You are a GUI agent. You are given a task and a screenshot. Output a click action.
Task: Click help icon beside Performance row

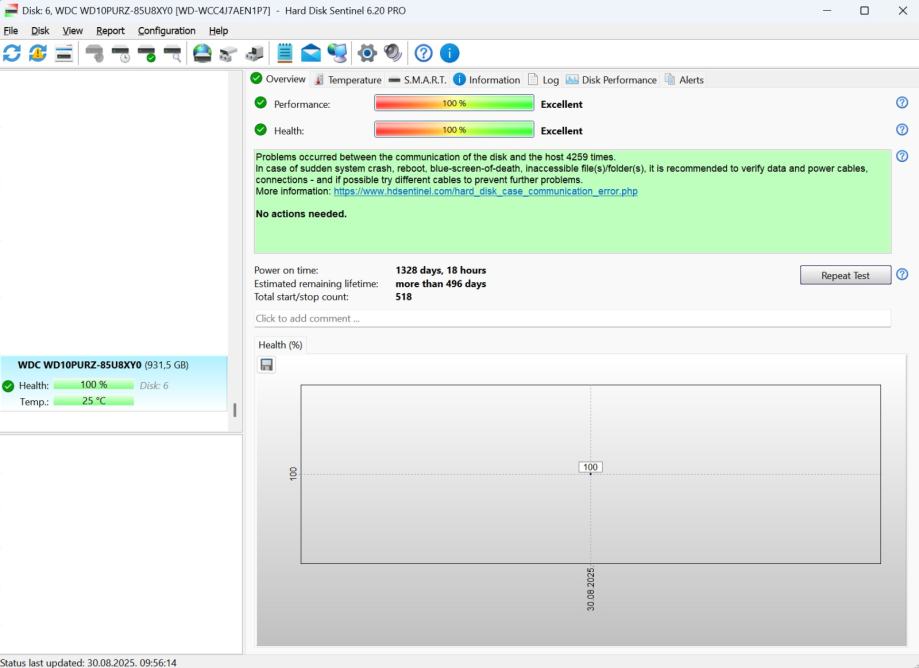(902, 103)
